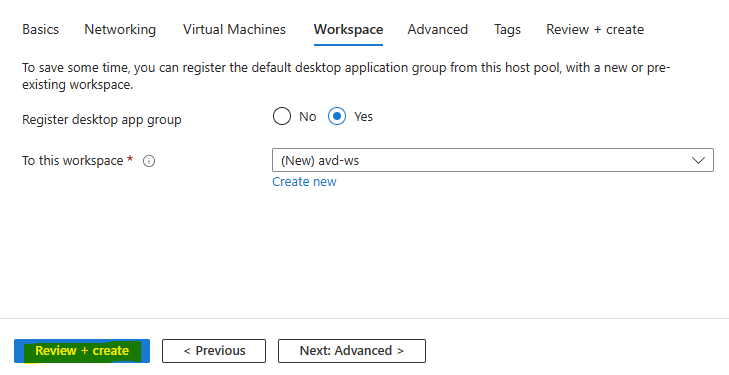Go to the Virtual Machines tab
The image size is (729, 375).
click(234, 29)
